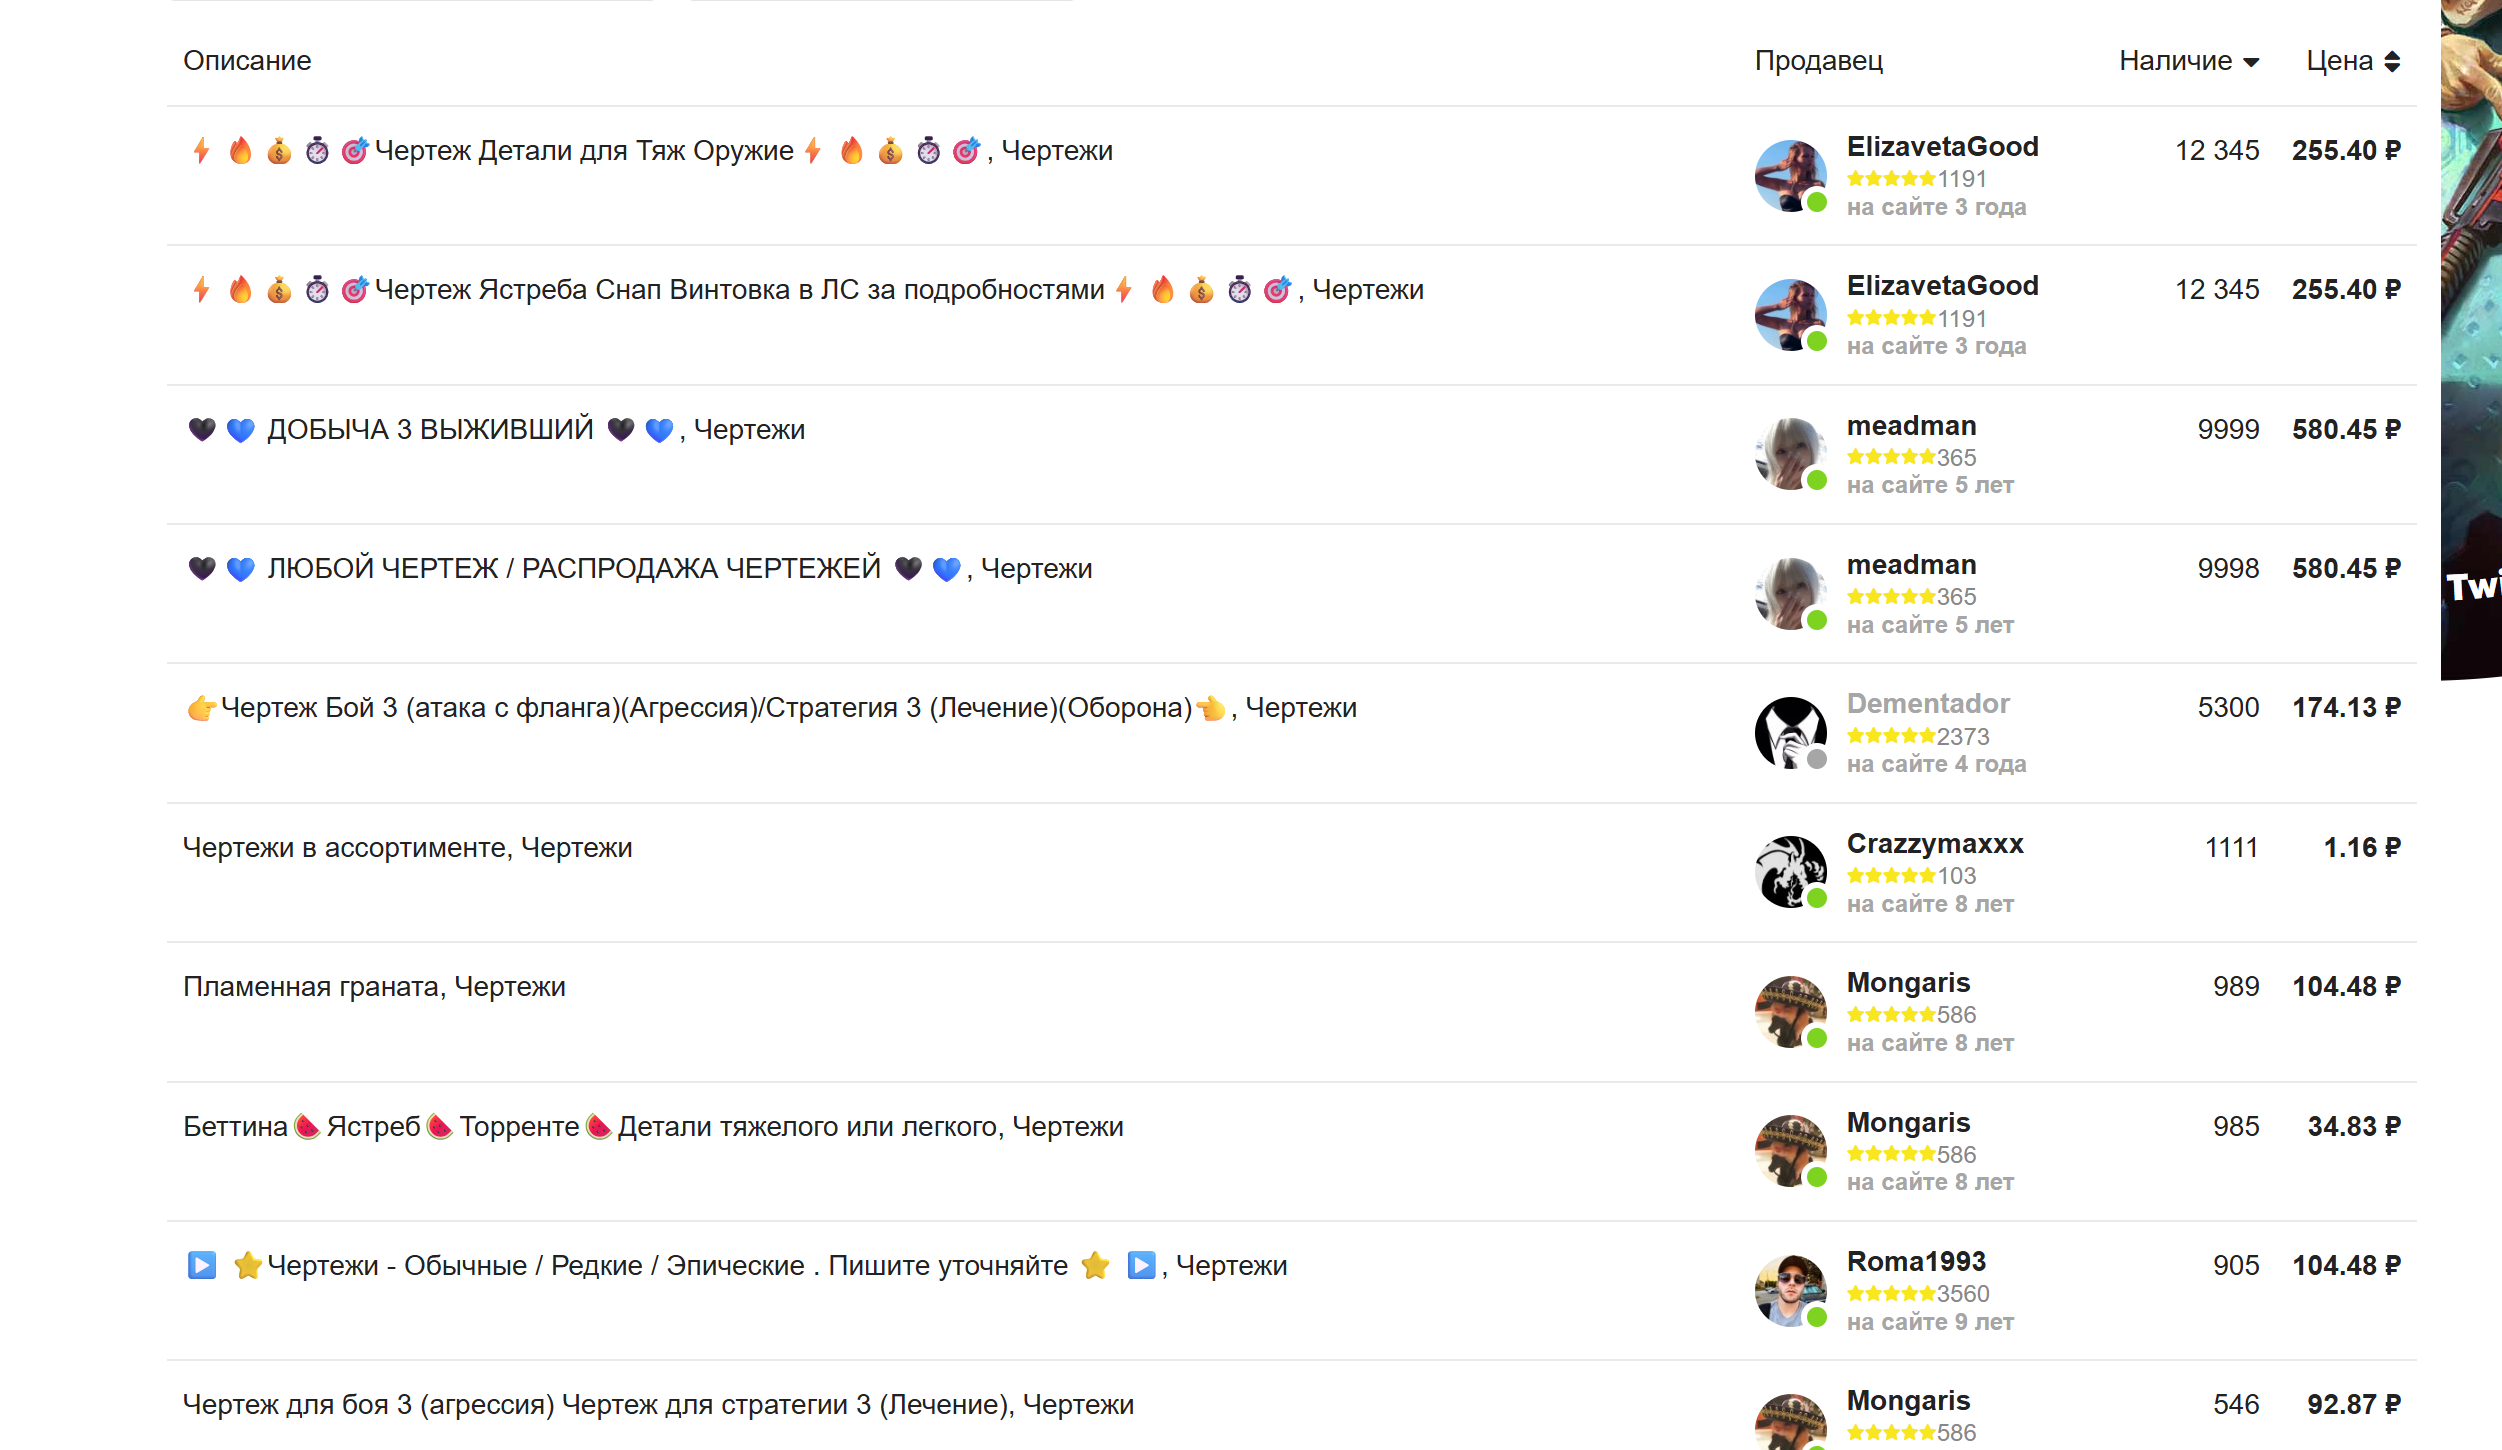
Task: Click Mongaris avatar in Пламенная граната row
Action: 1790,1012
